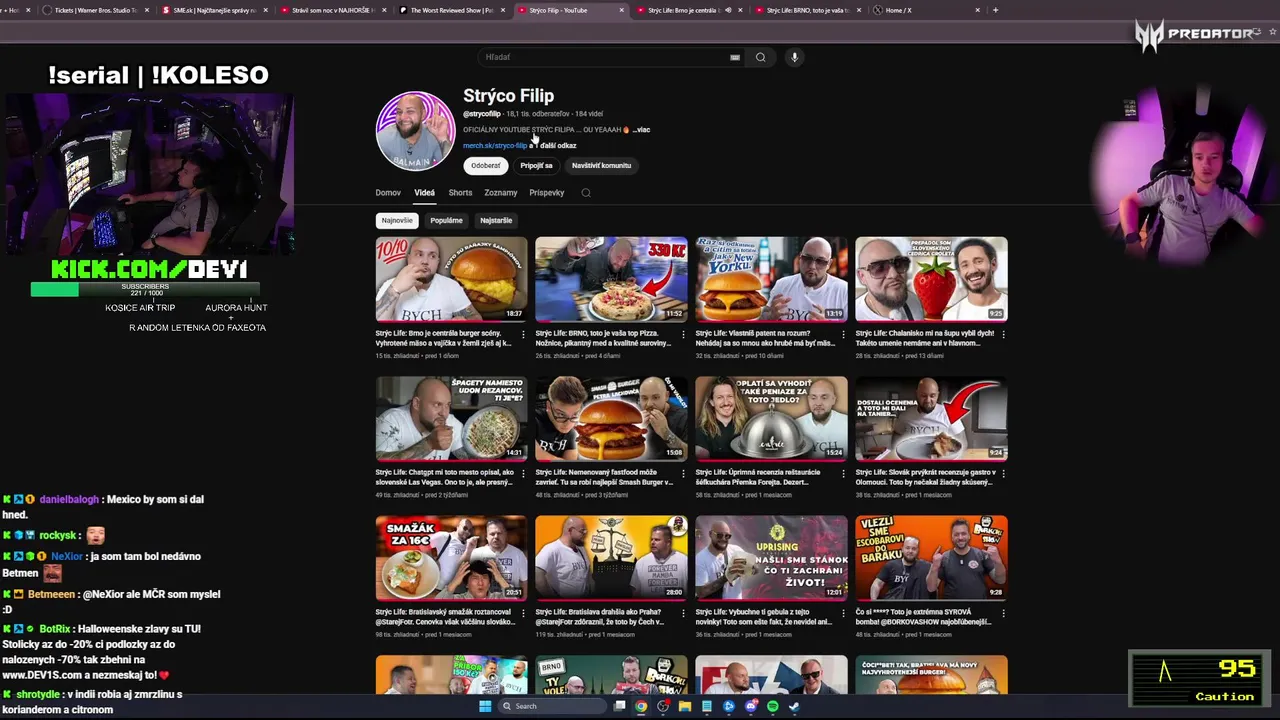Switch to the Zoznamy channel tab
The image size is (1280, 720).
(501, 193)
